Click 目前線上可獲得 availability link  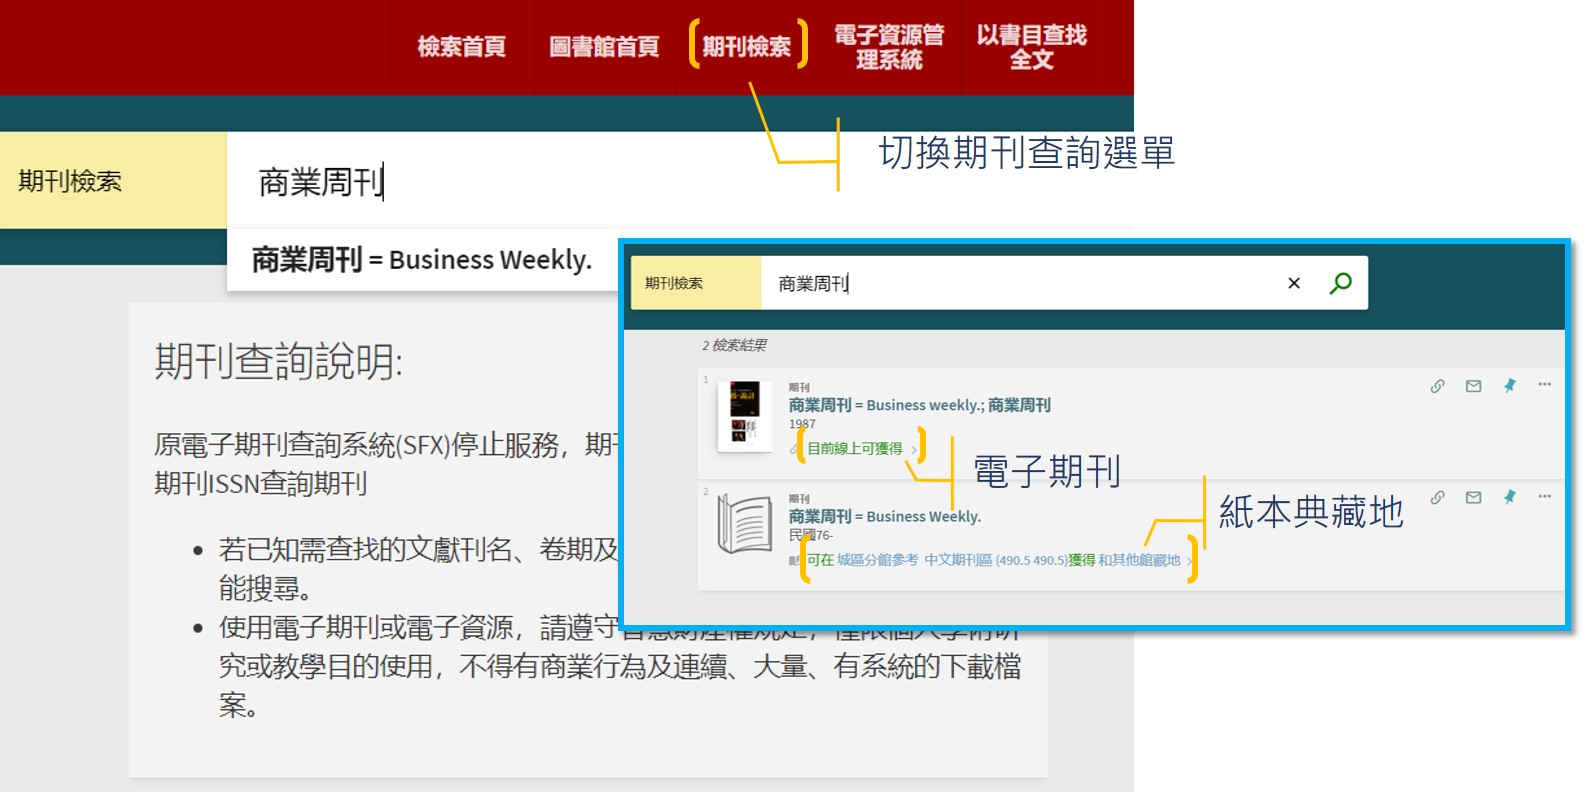point(855,449)
